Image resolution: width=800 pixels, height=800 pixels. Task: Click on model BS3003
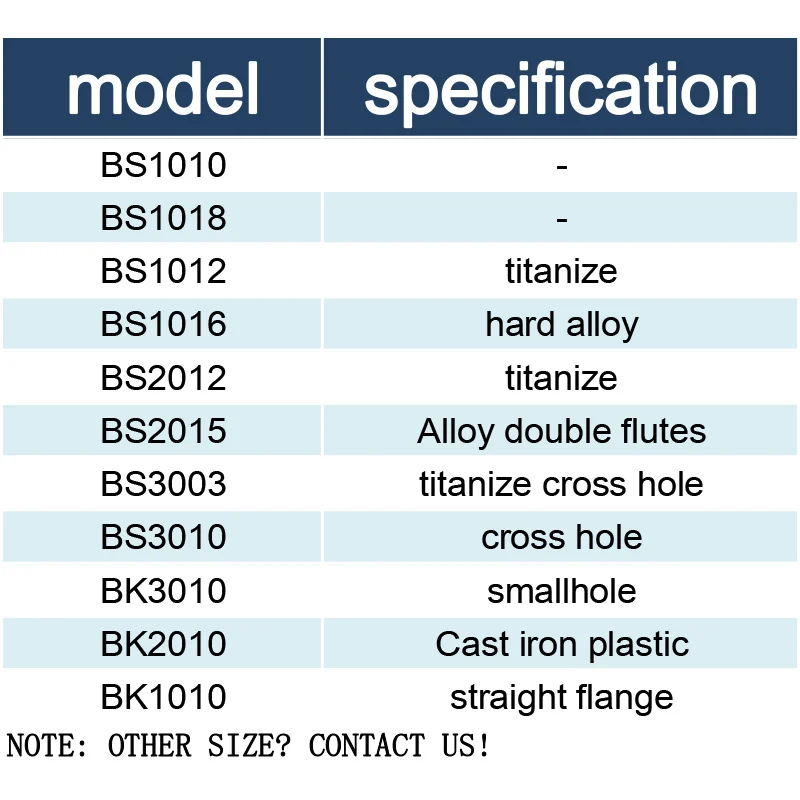pyautogui.click(x=163, y=484)
